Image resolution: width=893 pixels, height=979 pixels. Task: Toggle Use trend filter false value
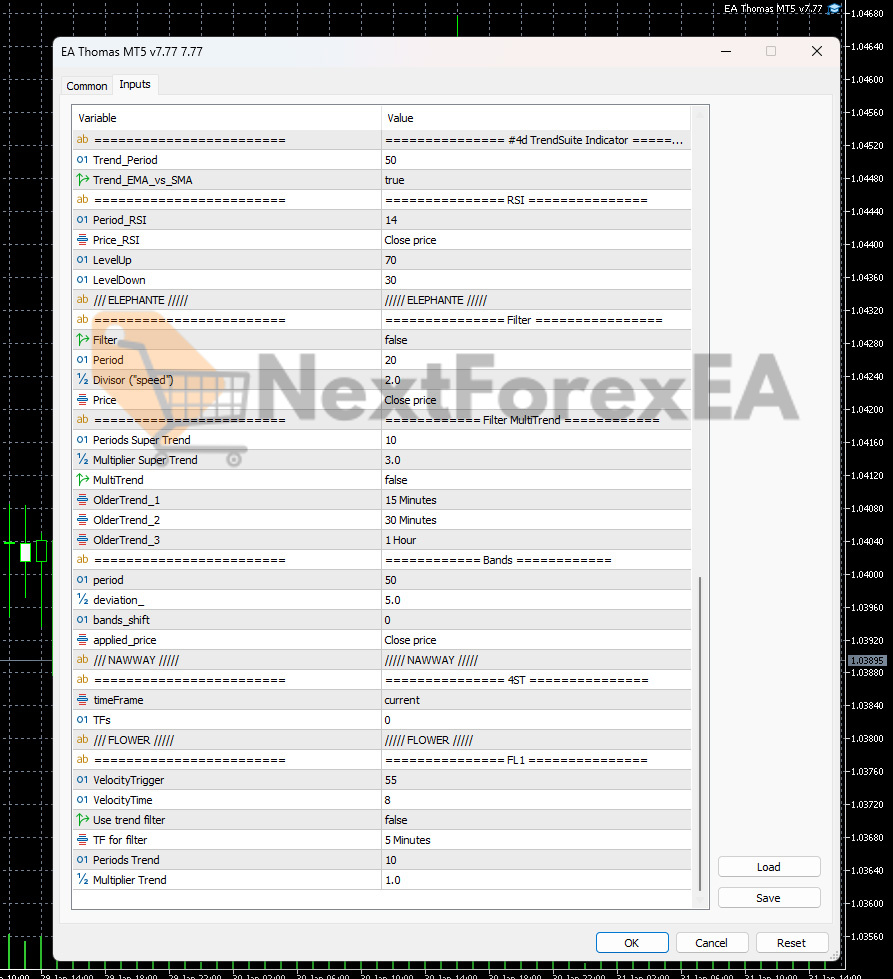(535, 820)
